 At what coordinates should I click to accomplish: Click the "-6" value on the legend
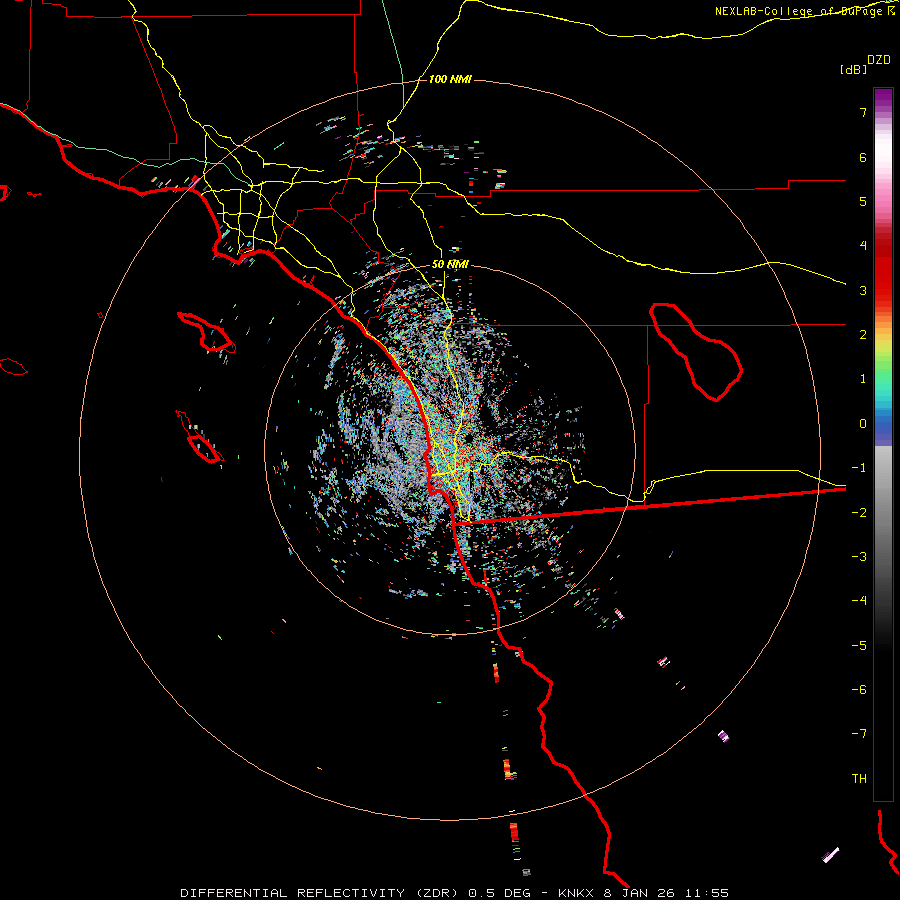[x=859, y=690]
